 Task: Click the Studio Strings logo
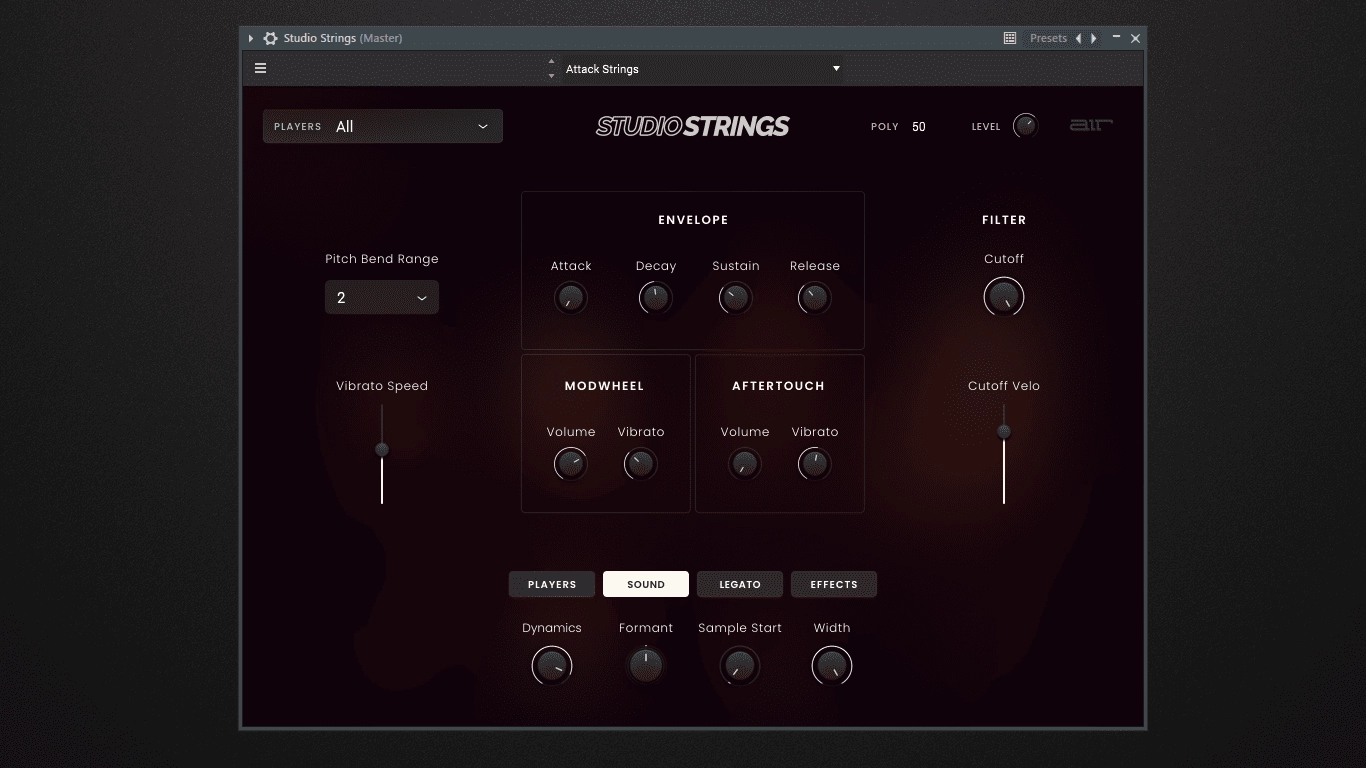pyautogui.click(x=693, y=126)
